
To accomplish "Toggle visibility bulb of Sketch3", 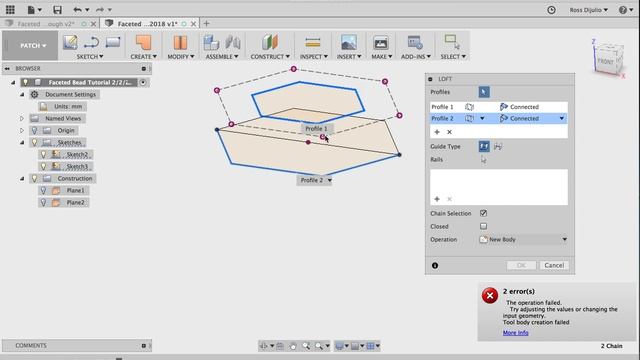I will pos(43,167).
